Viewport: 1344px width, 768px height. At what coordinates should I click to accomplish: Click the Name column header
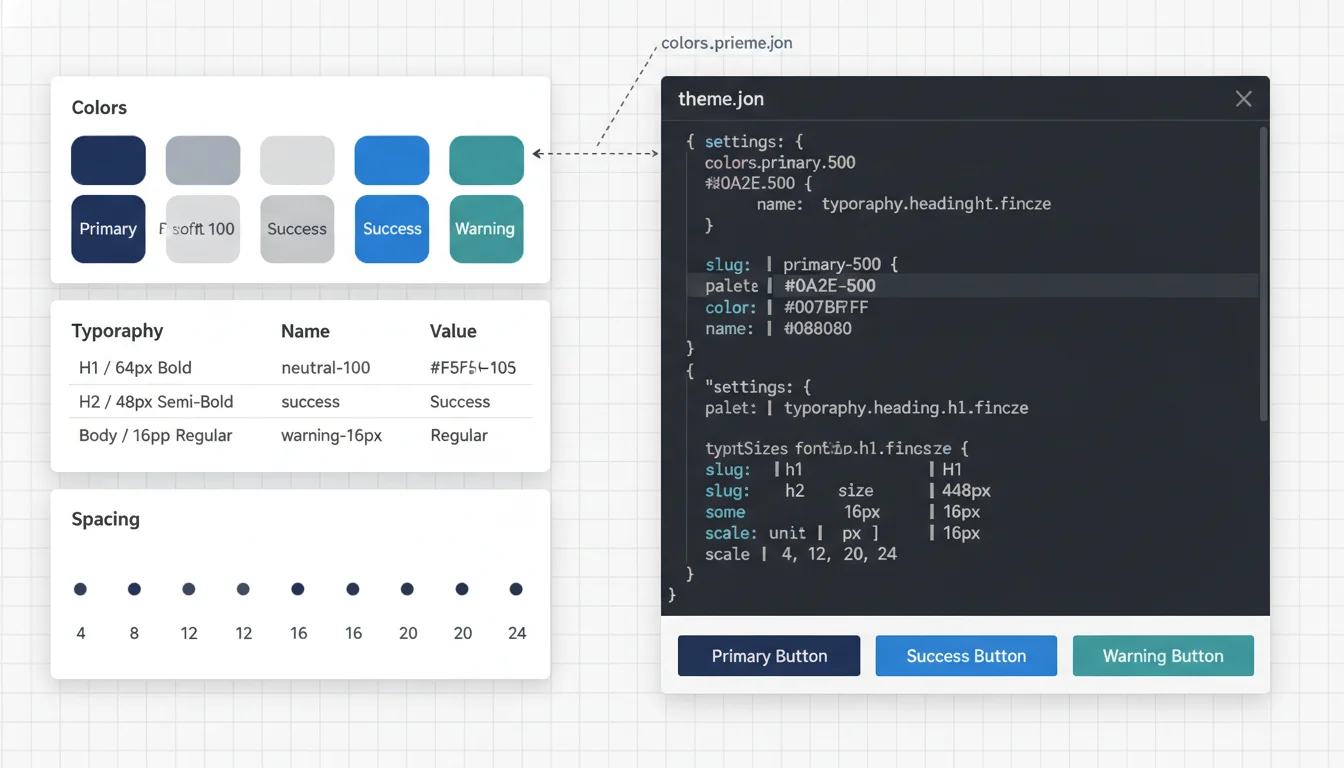click(305, 331)
